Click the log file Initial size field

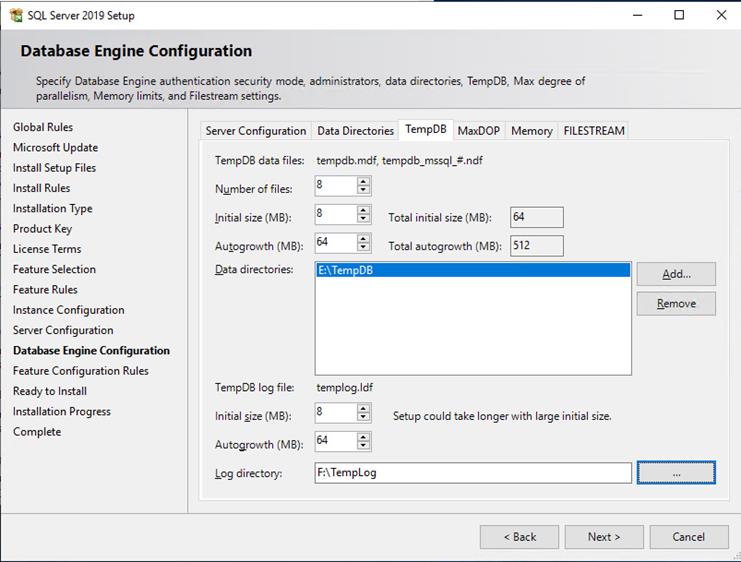coord(336,413)
